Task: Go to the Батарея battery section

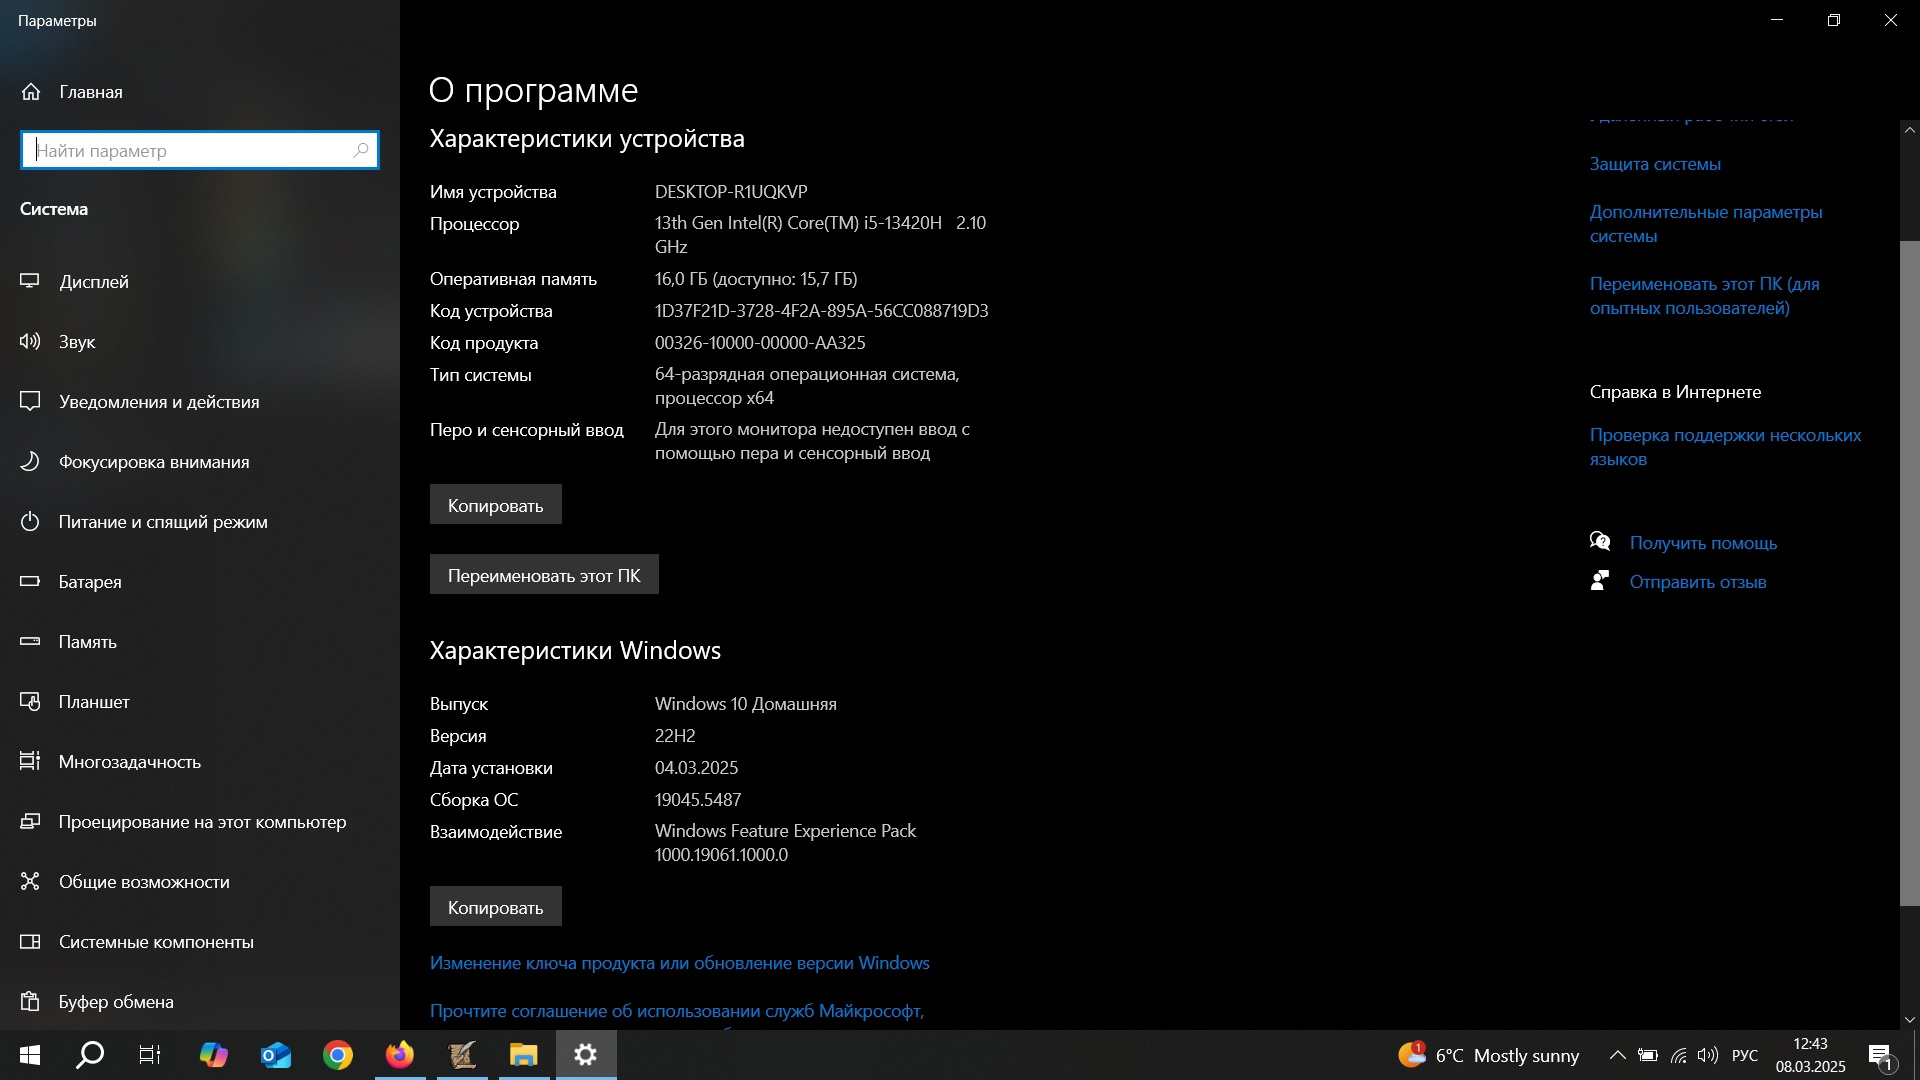Action: [x=90, y=582]
